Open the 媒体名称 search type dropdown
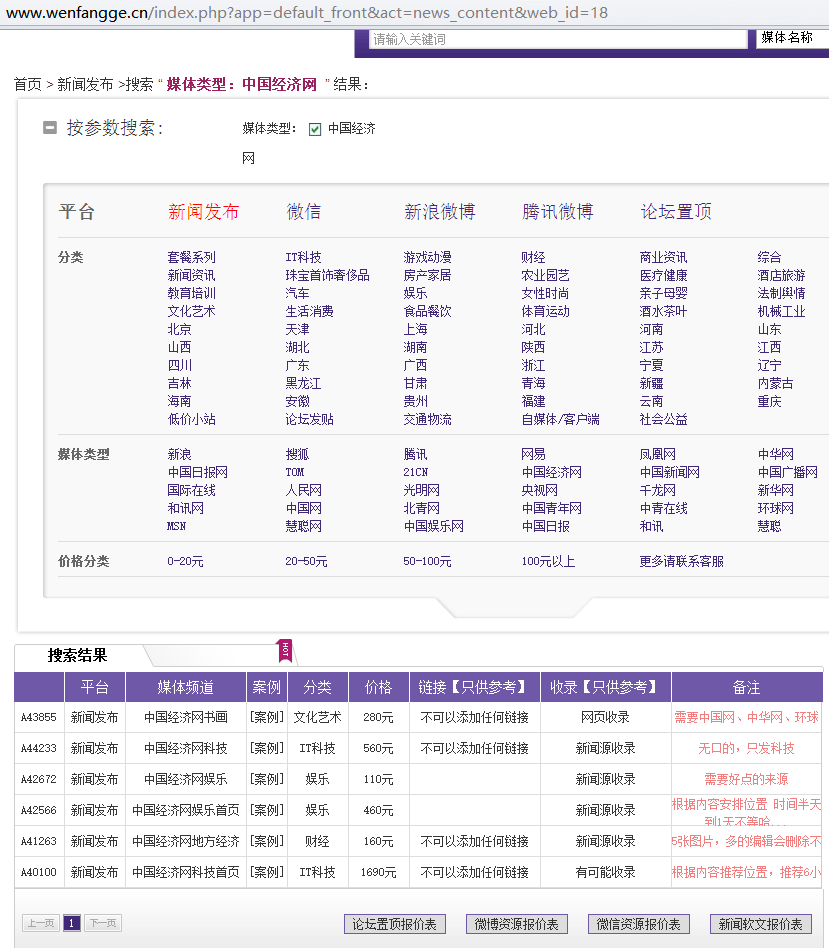This screenshot has width=829, height=948. [x=790, y=39]
